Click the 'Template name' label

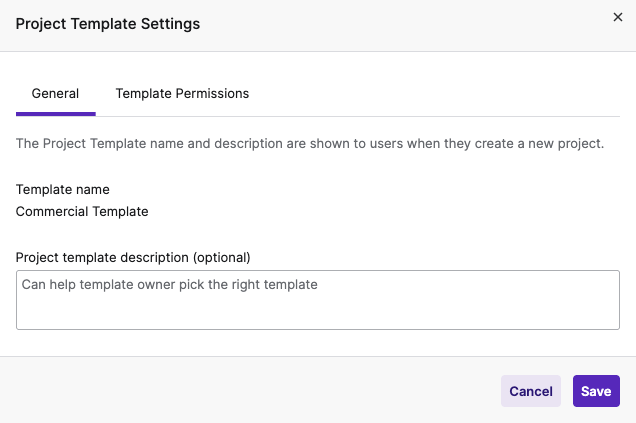pyautogui.click(x=62, y=189)
